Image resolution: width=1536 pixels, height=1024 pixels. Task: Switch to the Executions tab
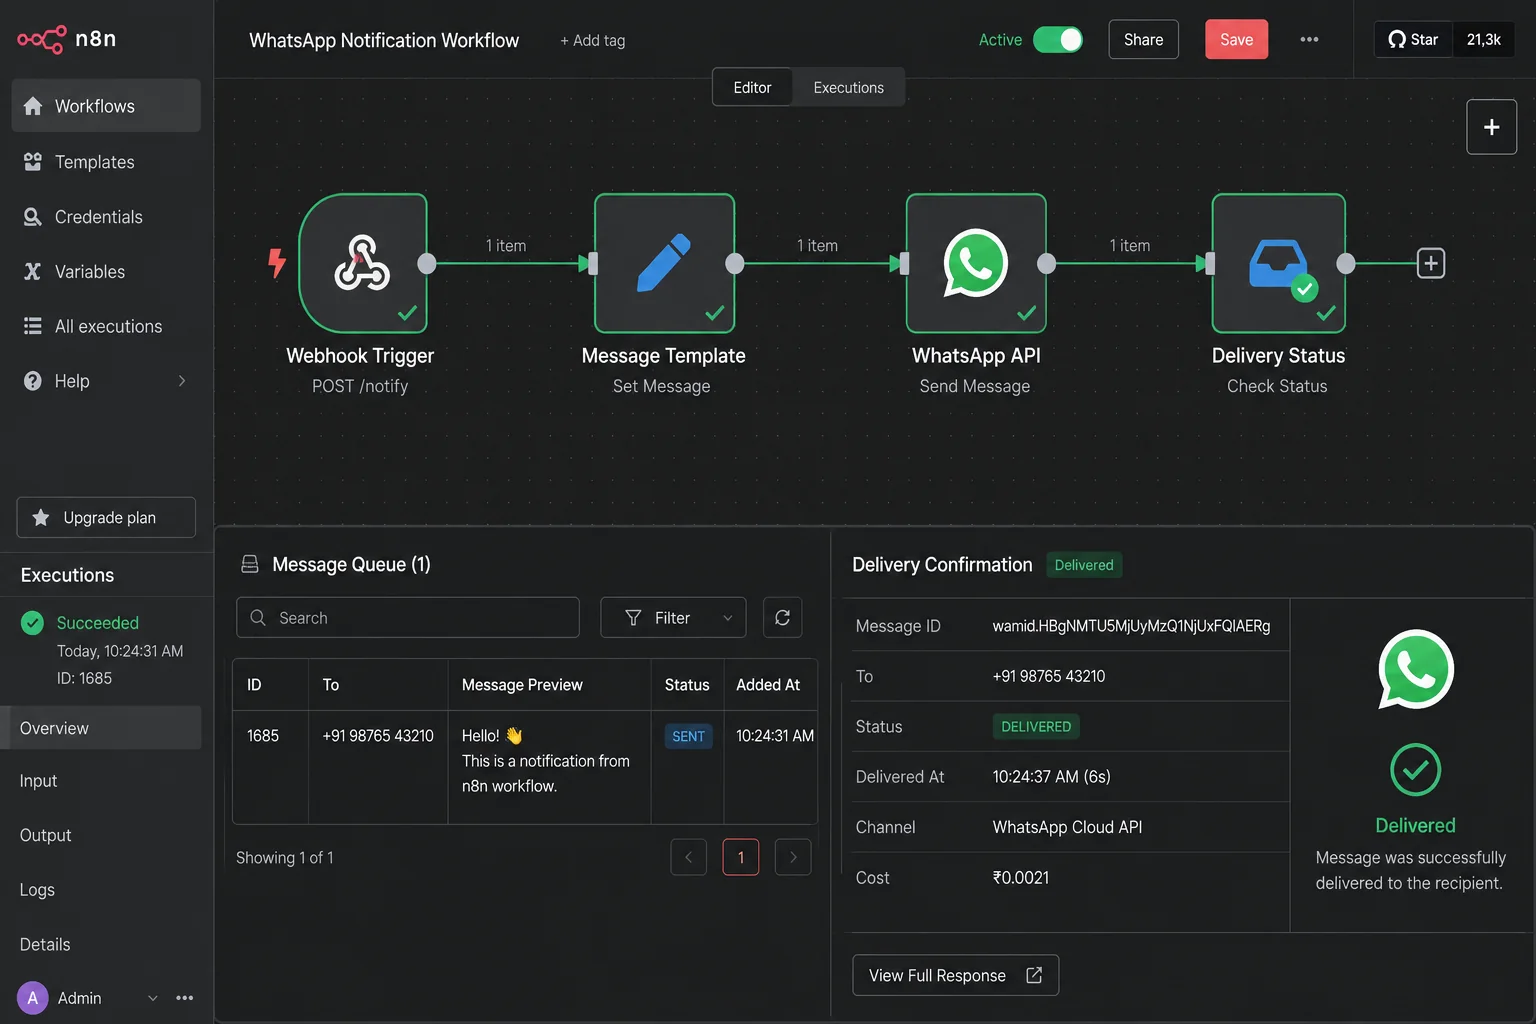coord(849,88)
